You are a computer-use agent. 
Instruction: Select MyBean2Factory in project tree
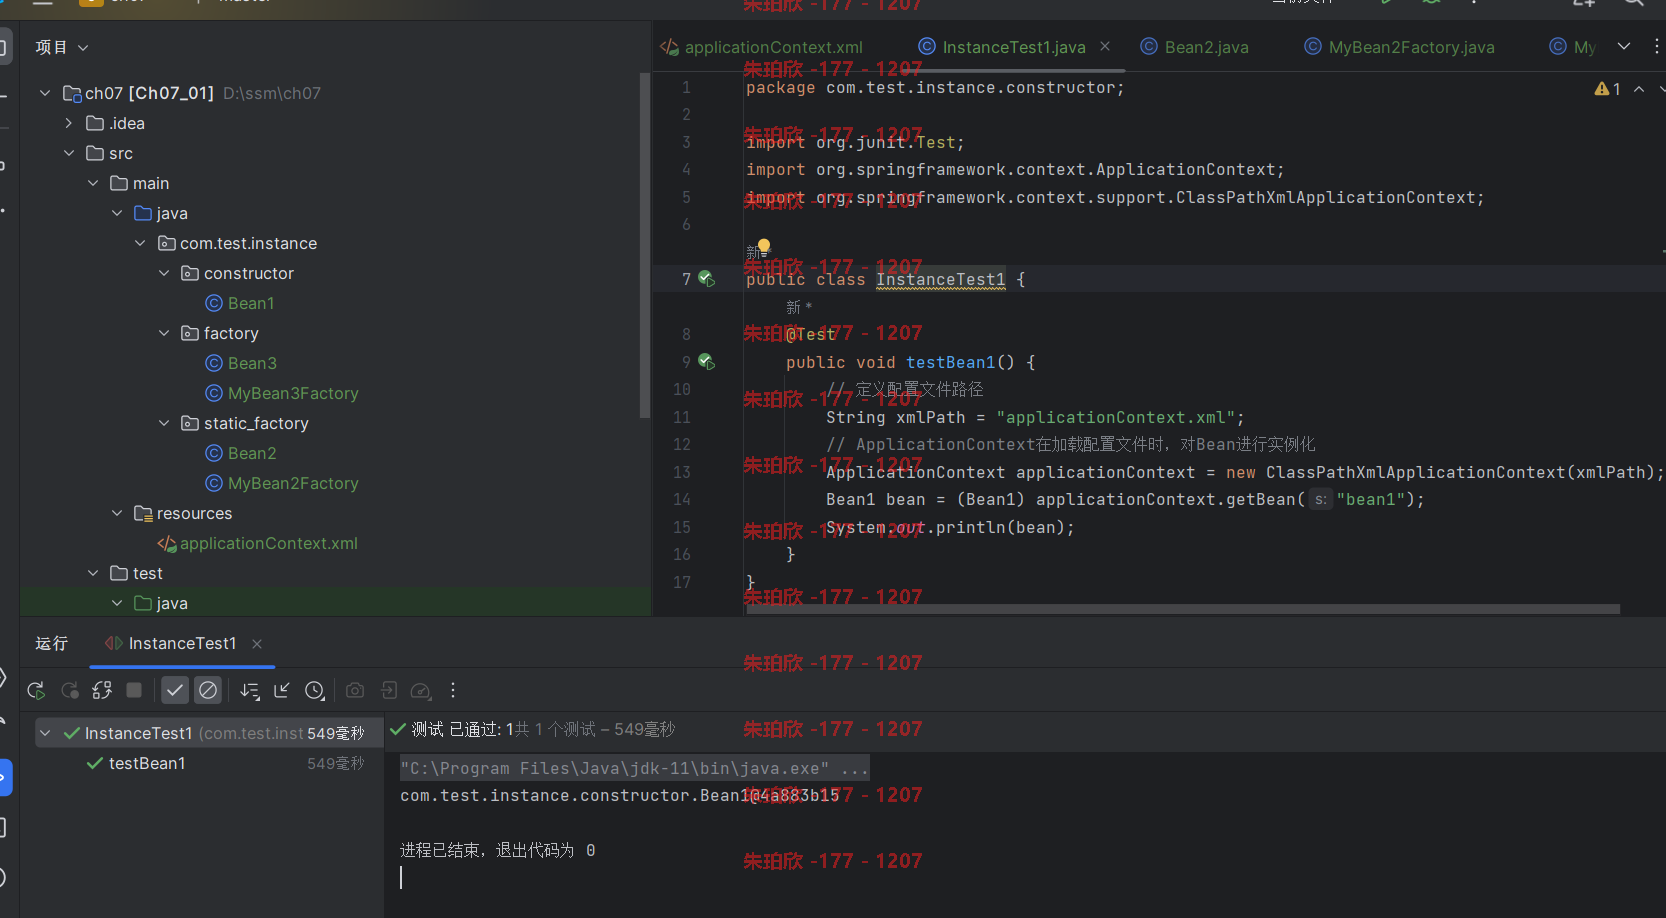(282, 483)
